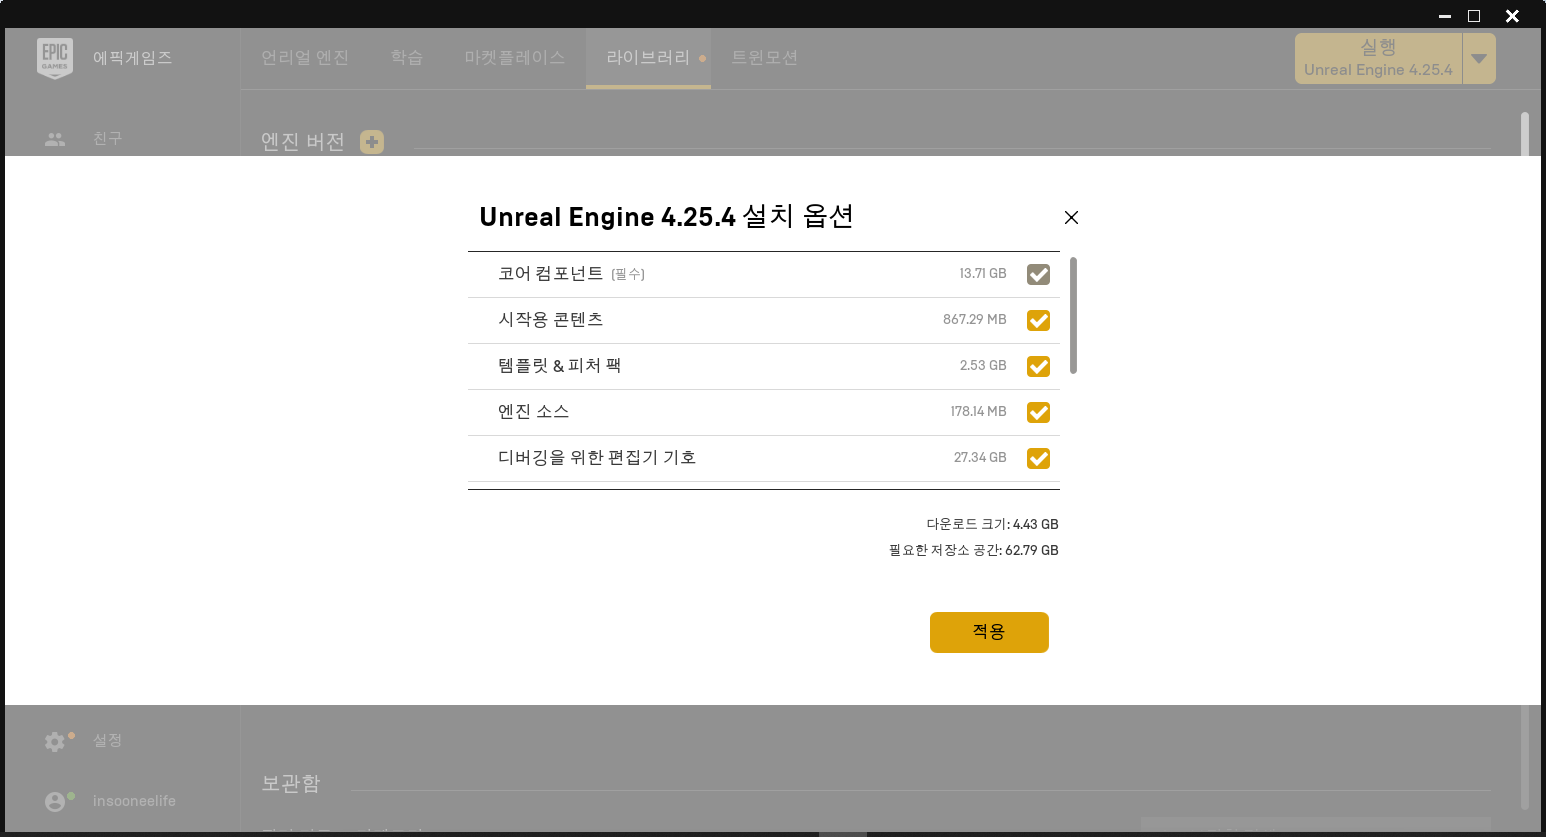Open the 언리얼 엔진 tab
Screen dimensions: 1546x837
click(x=305, y=58)
